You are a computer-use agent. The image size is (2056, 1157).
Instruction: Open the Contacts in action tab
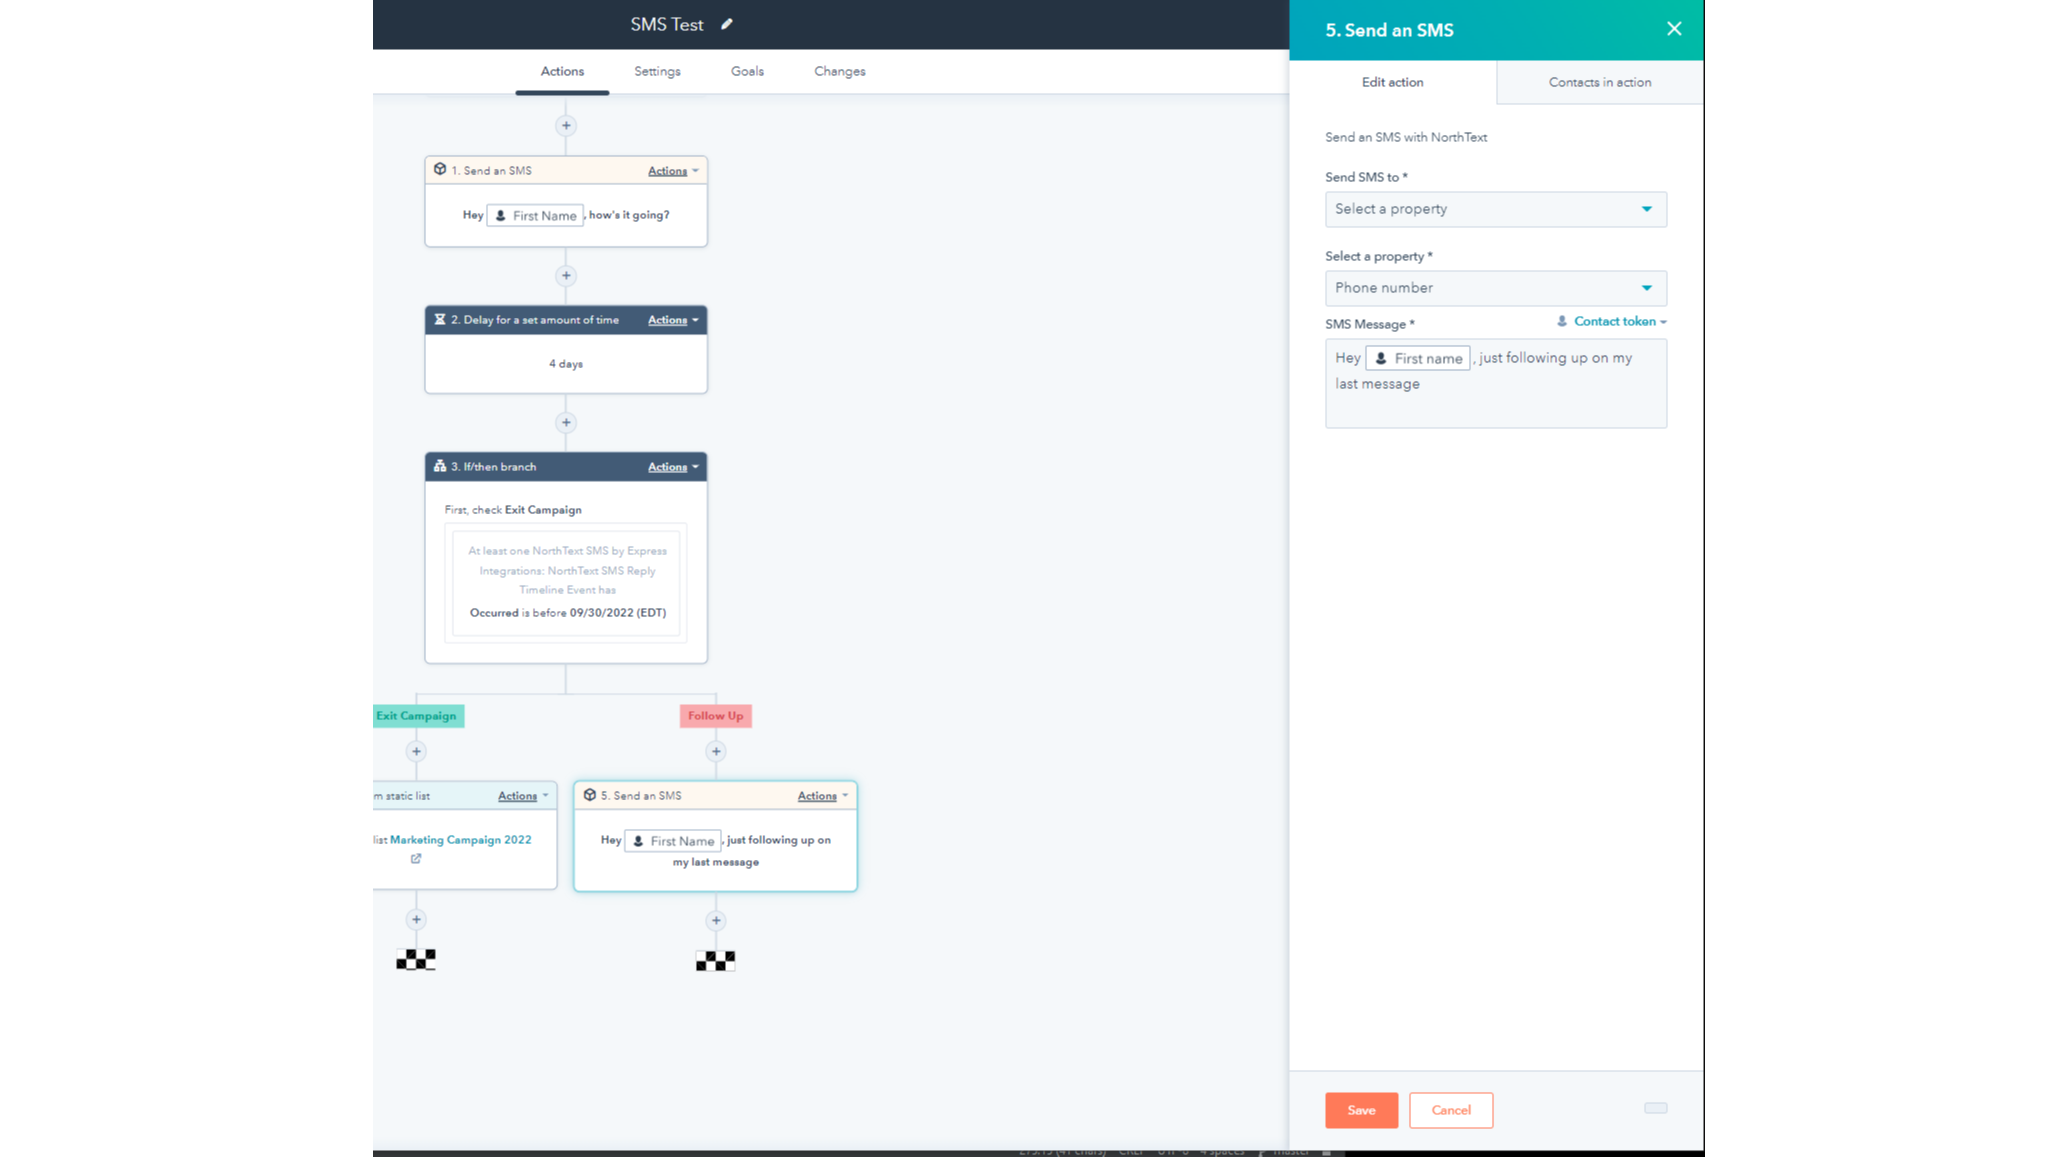[x=1598, y=82]
